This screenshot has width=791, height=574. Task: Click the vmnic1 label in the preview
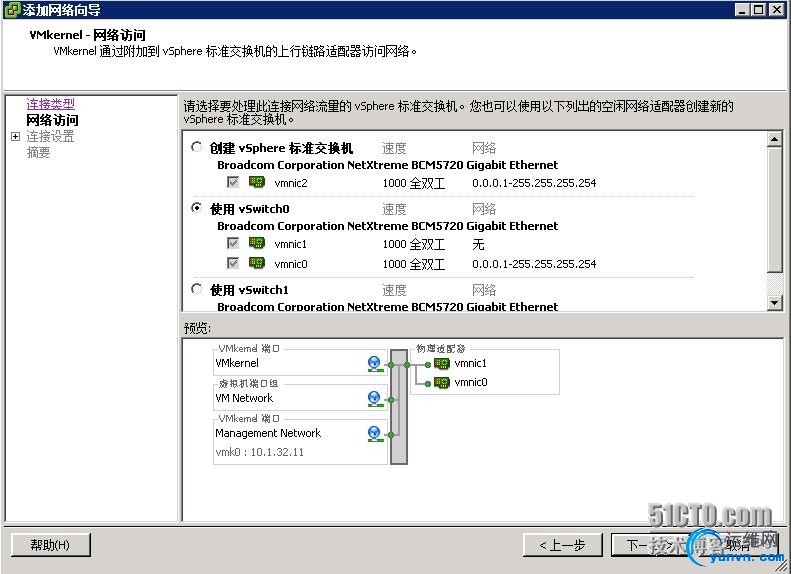[470, 363]
